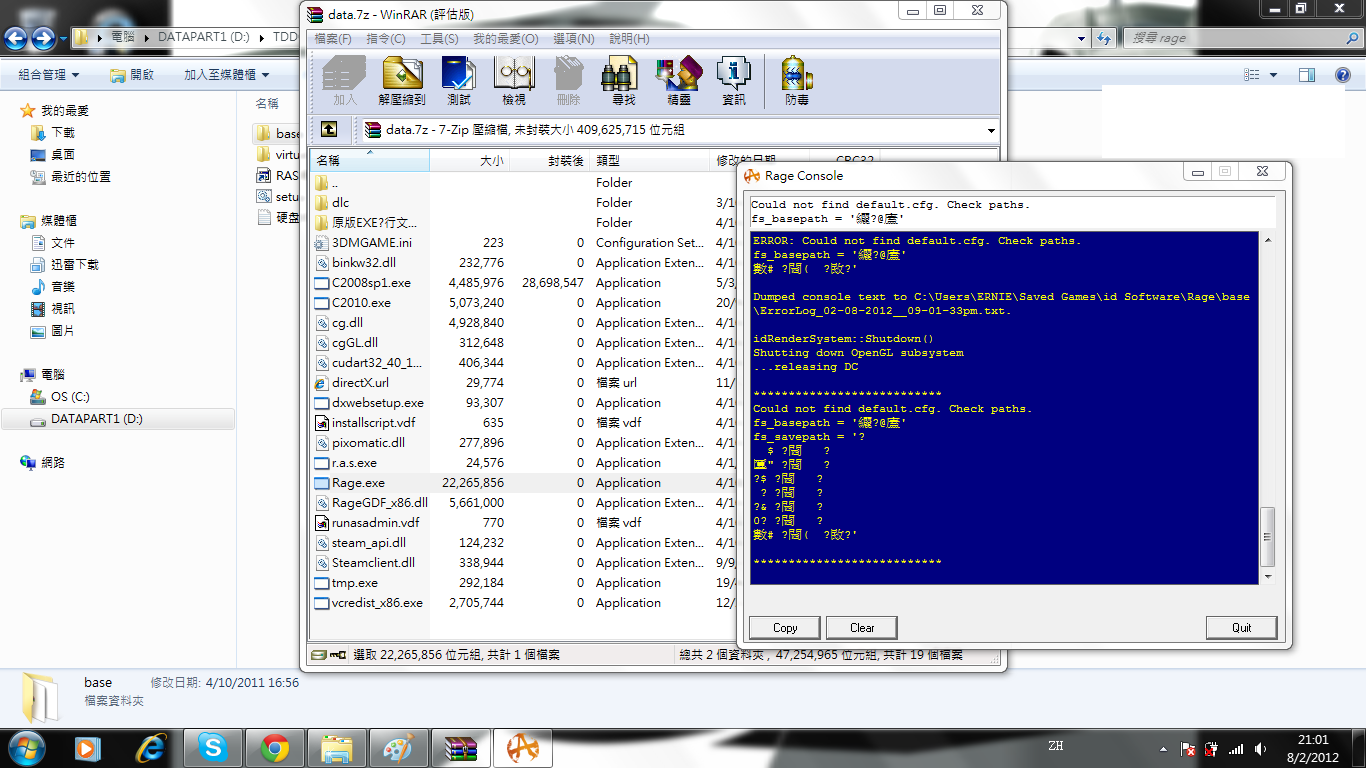
Task: Click the 檢視 (View) toolbar icon in WinRAR
Action: click(x=514, y=81)
